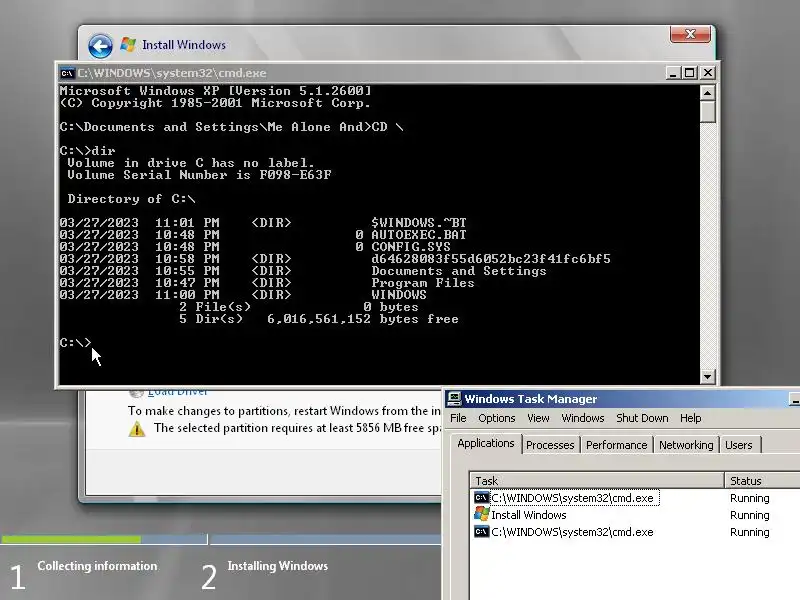This screenshot has width=800, height=600.
Task: Sort tasks by the Task column header
Action: pyautogui.click(x=597, y=481)
